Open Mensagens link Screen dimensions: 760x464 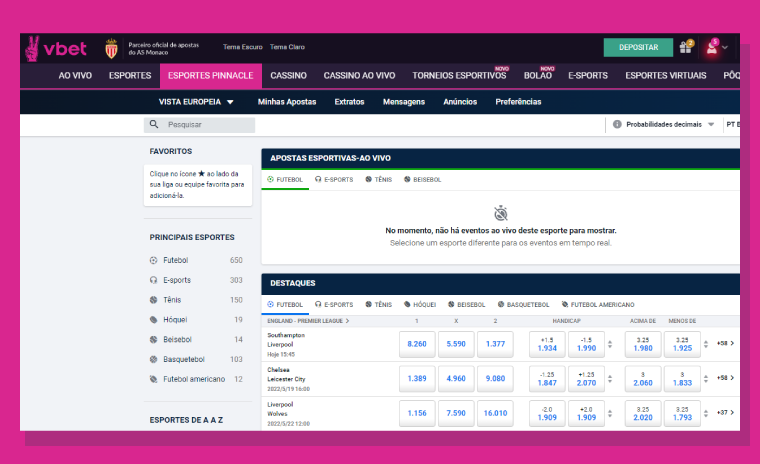coord(404,102)
